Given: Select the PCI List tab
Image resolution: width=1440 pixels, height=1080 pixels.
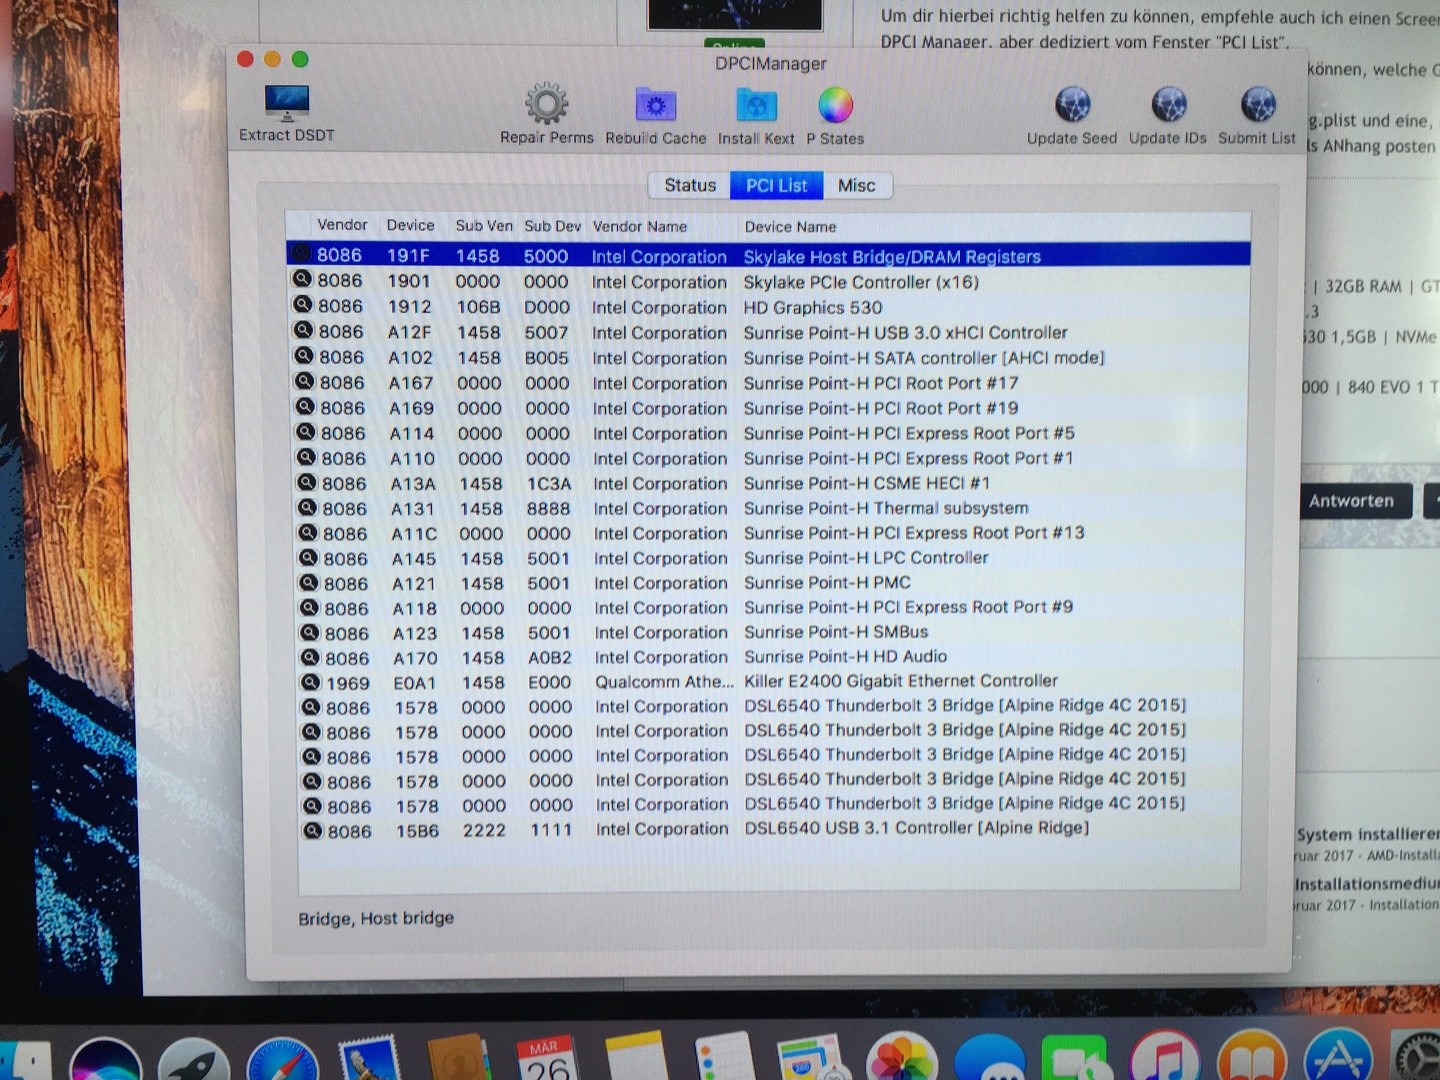Looking at the screenshot, I should 777,185.
